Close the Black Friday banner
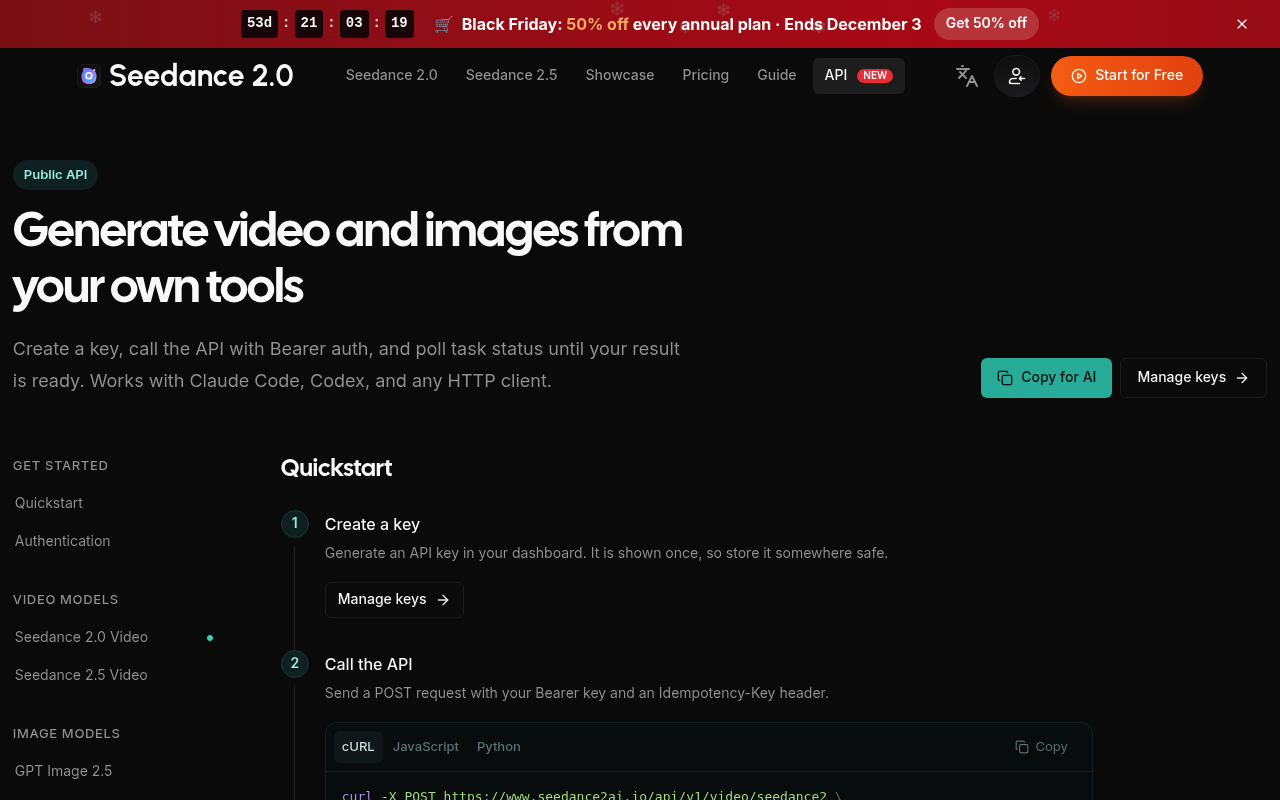 coord(1242,24)
